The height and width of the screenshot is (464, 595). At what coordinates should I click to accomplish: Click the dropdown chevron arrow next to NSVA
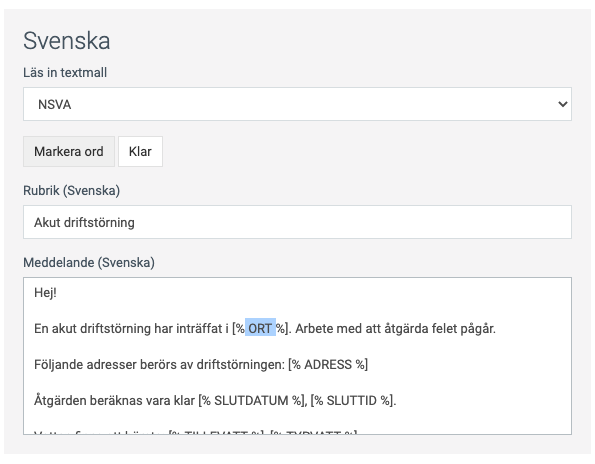pos(563,104)
